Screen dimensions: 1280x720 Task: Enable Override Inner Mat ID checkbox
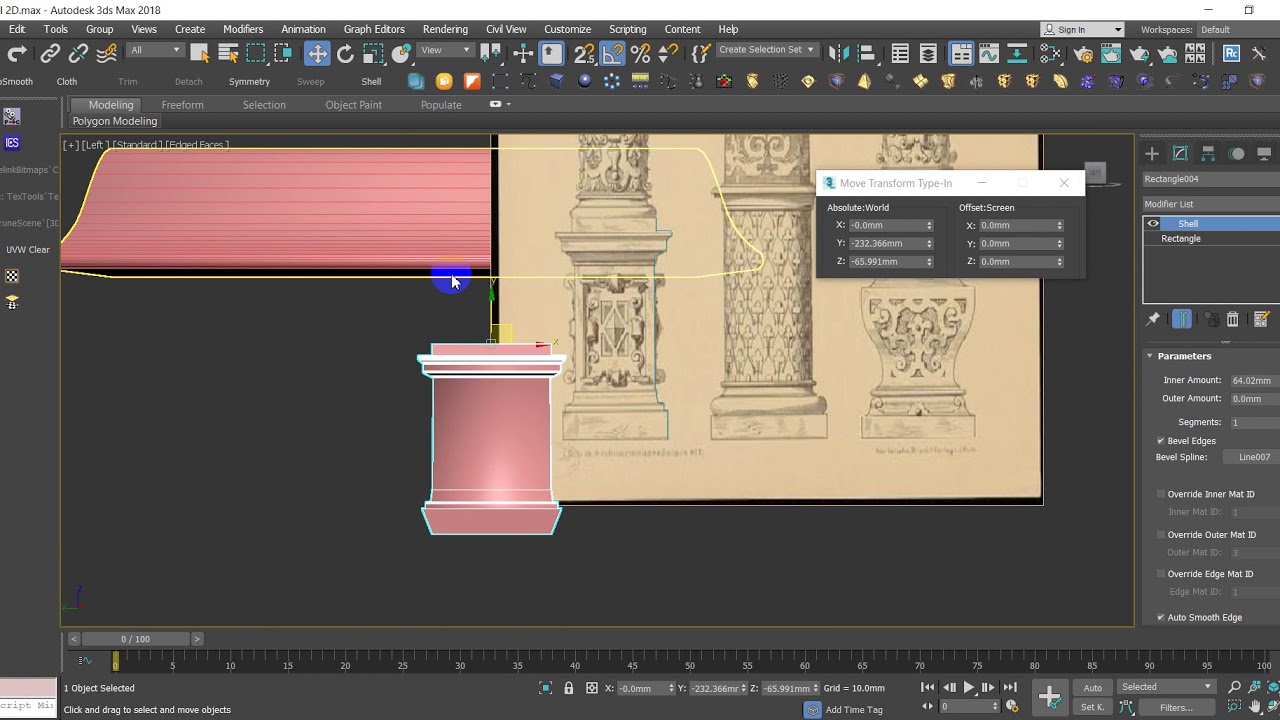(1161, 494)
